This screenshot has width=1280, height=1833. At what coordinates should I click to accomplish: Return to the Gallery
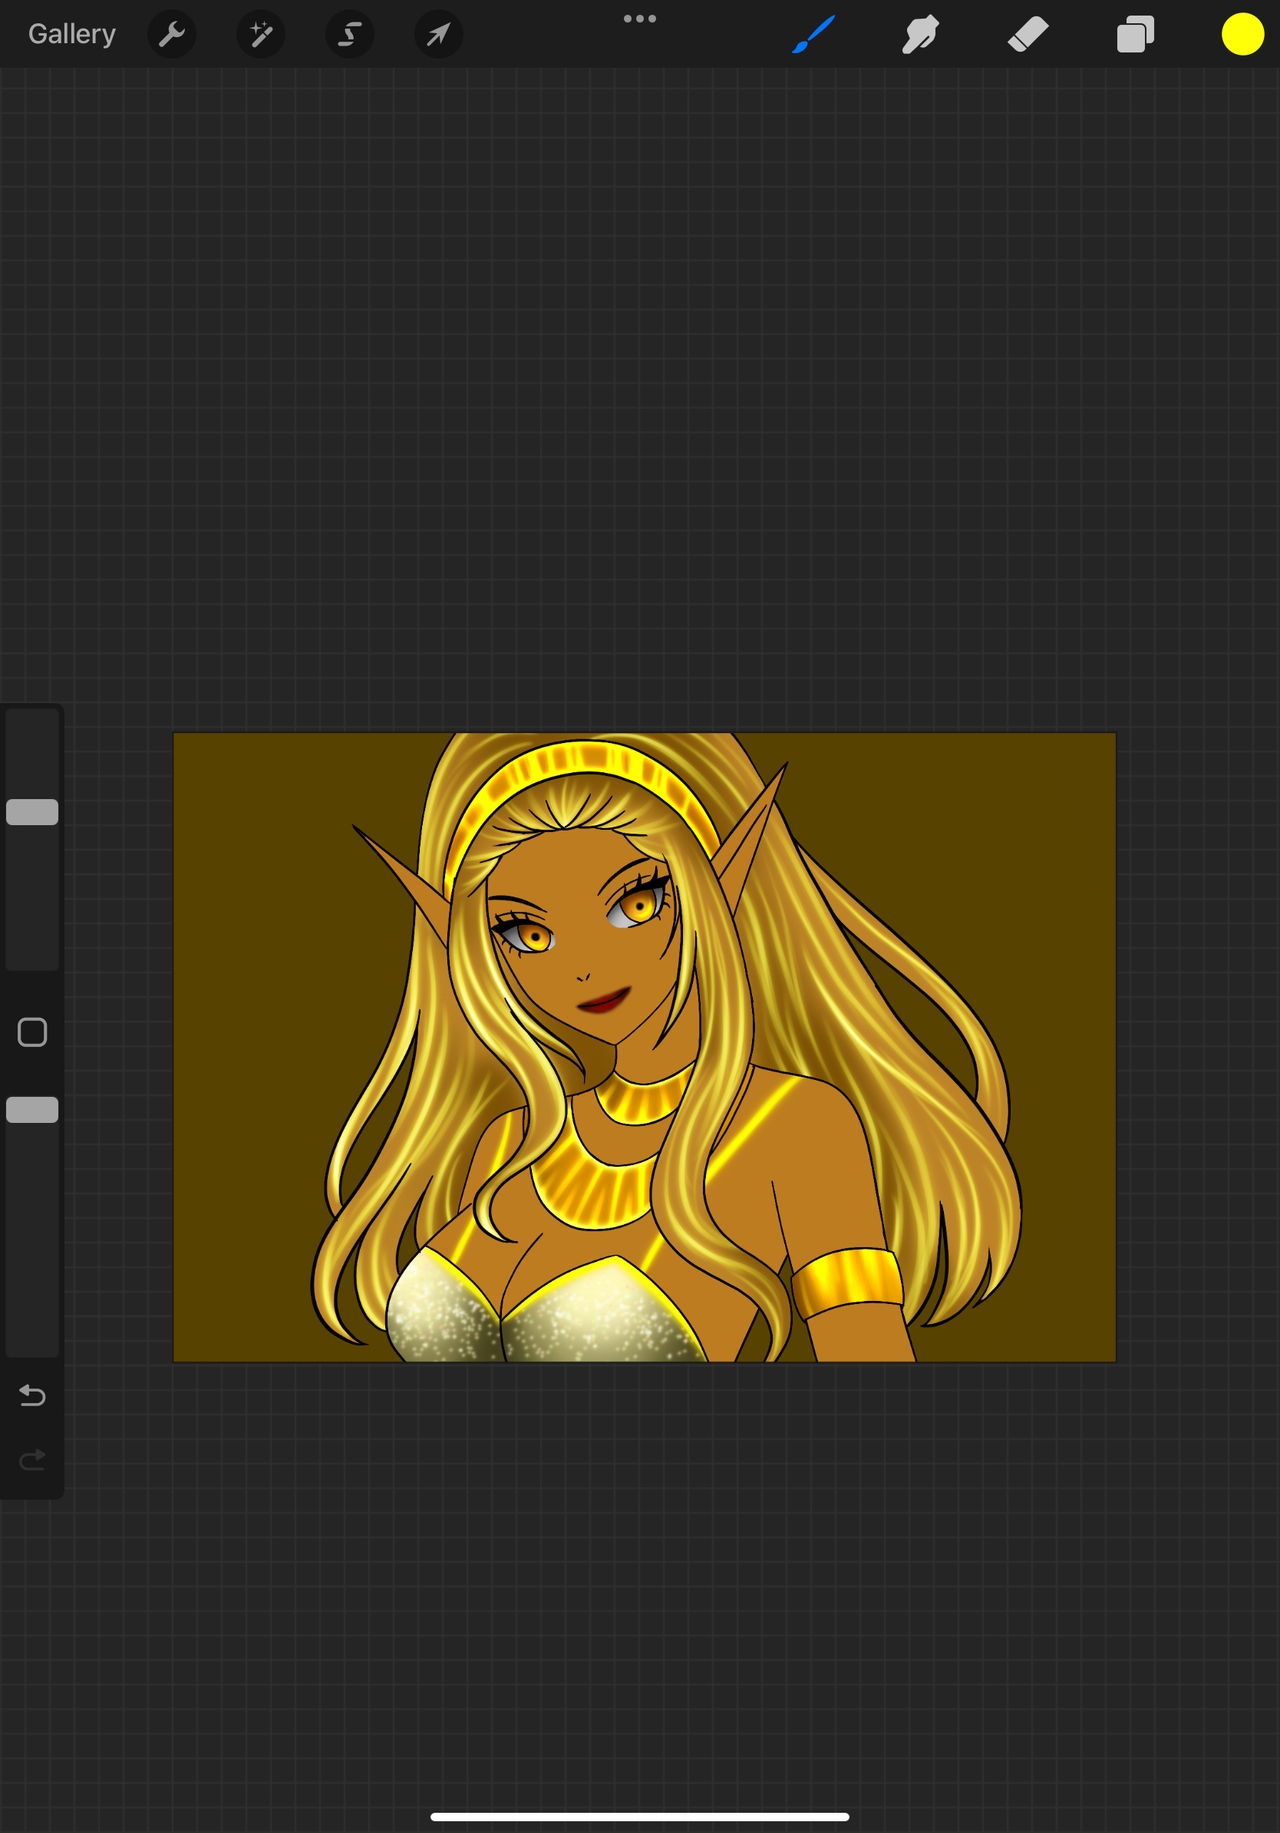pyautogui.click(x=72, y=34)
